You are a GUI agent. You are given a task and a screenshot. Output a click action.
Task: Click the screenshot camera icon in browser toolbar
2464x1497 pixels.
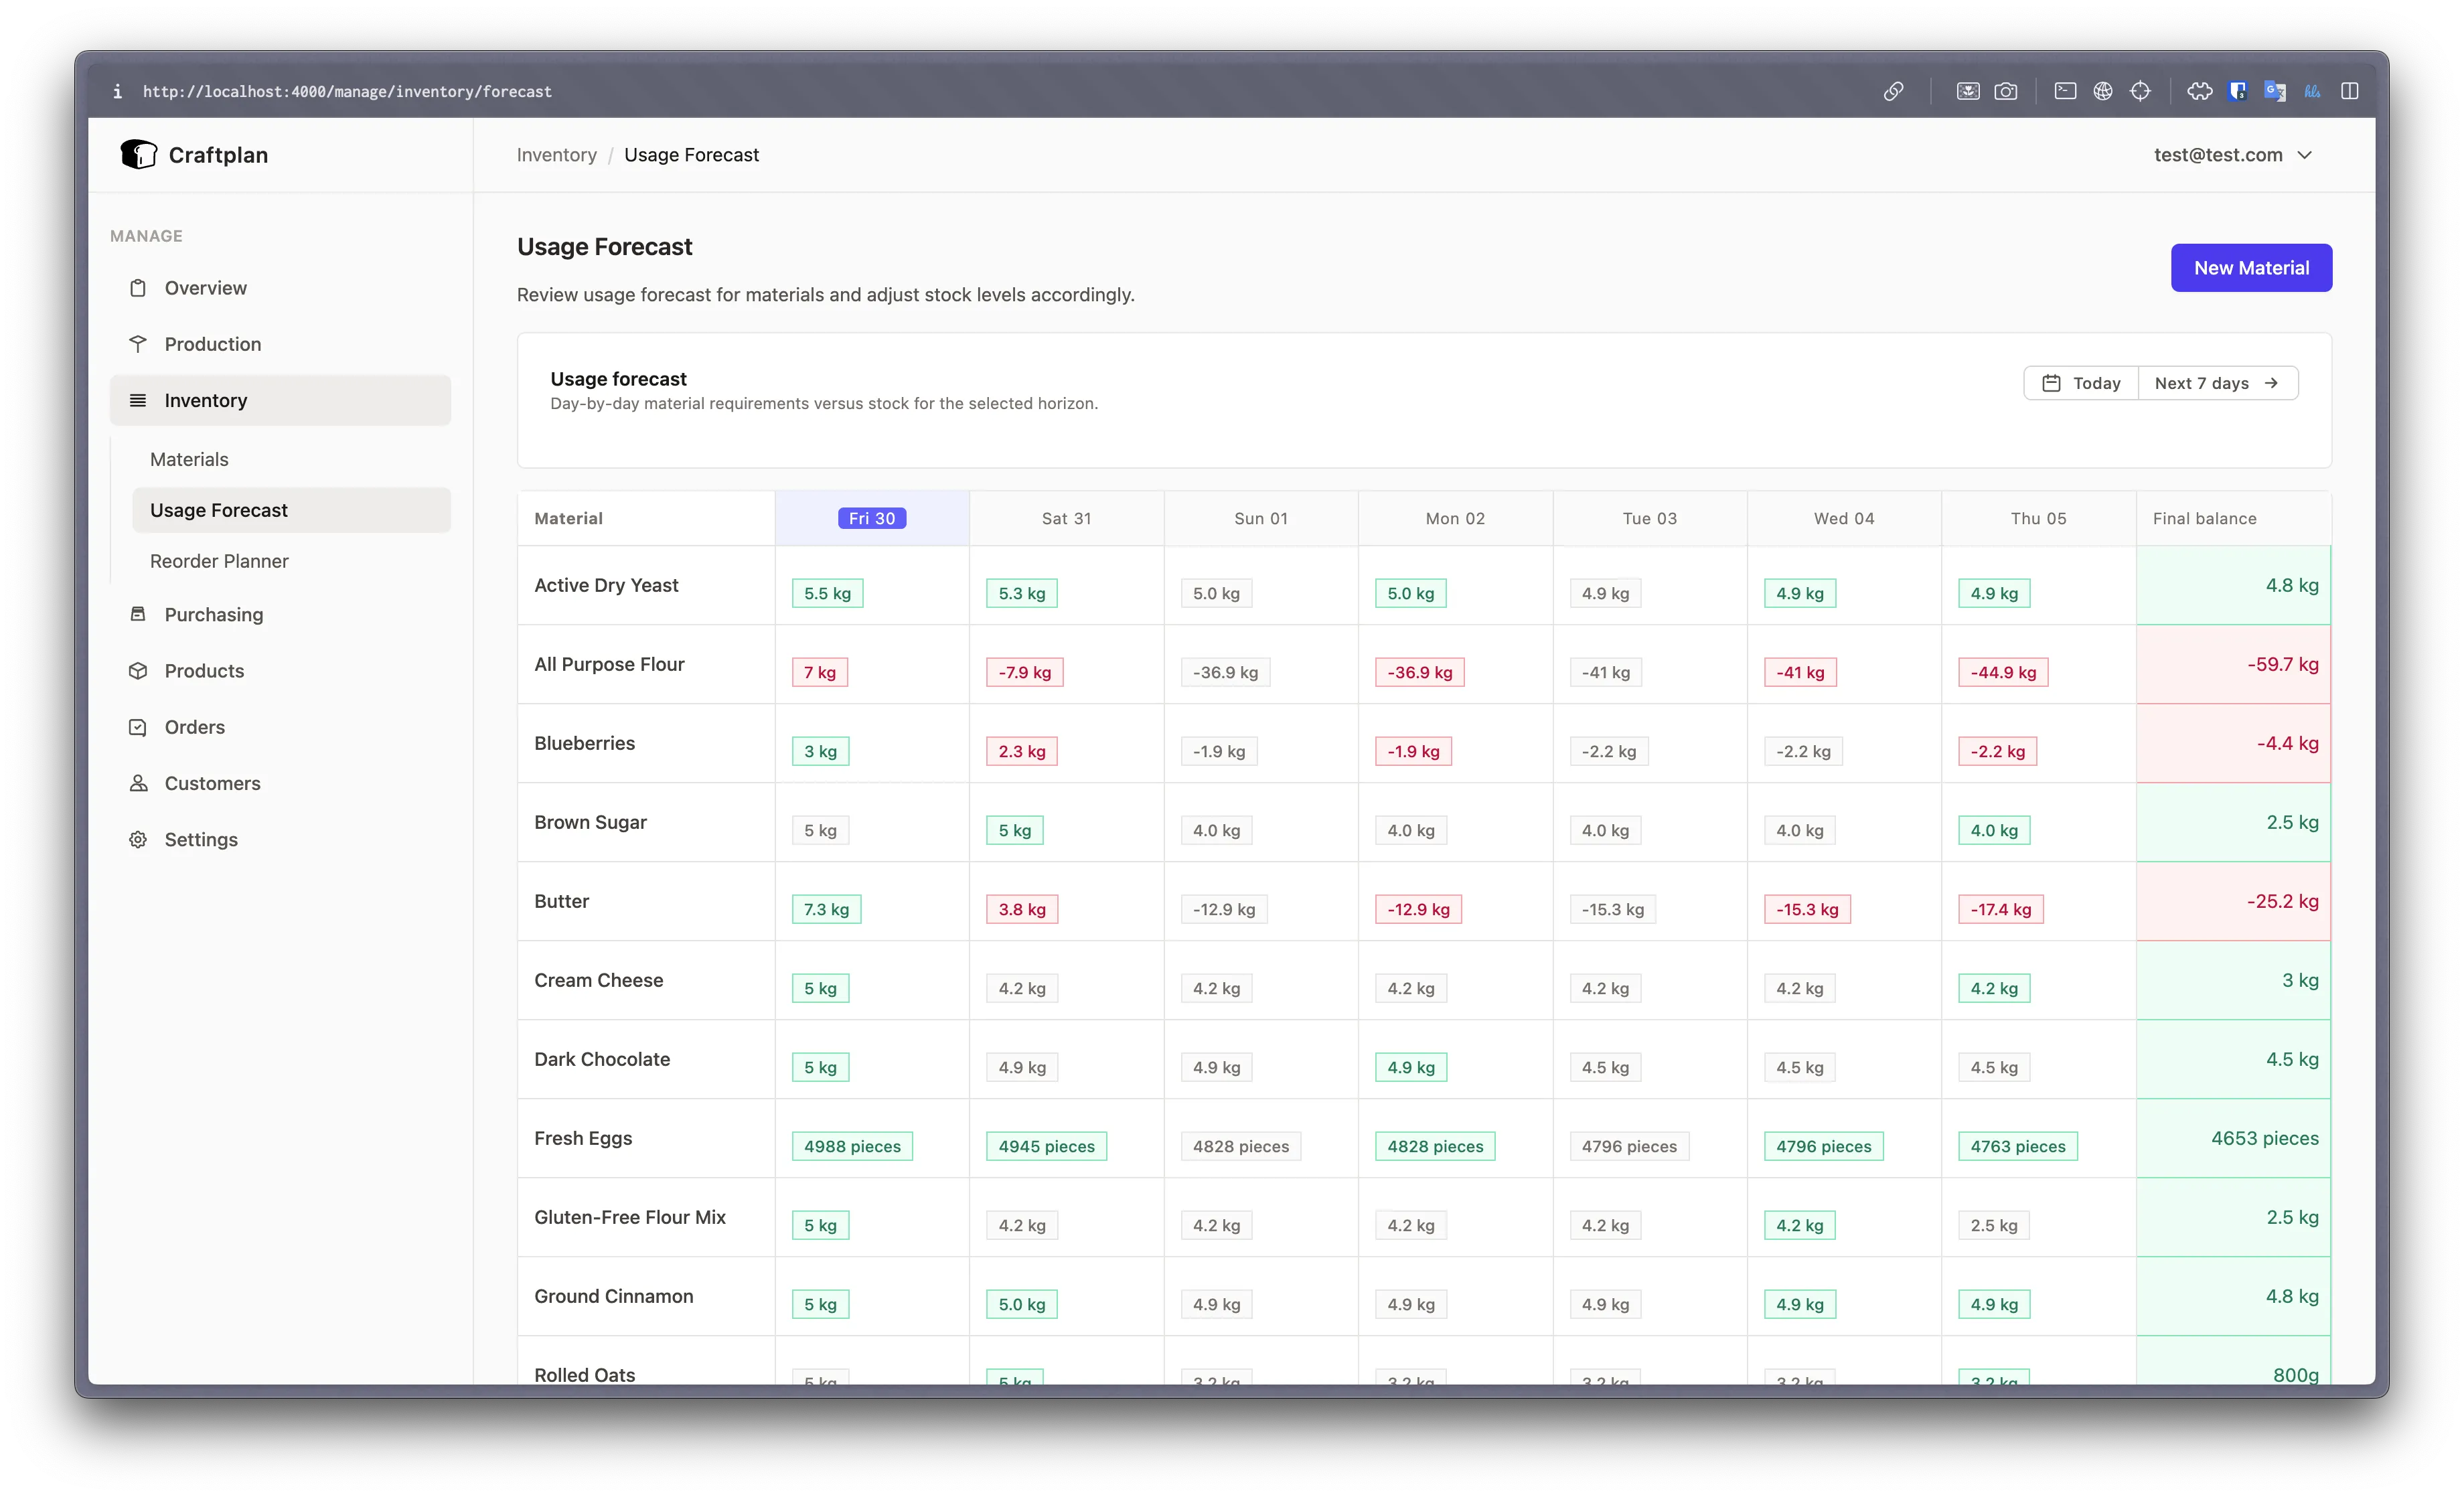tap(2007, 91)
